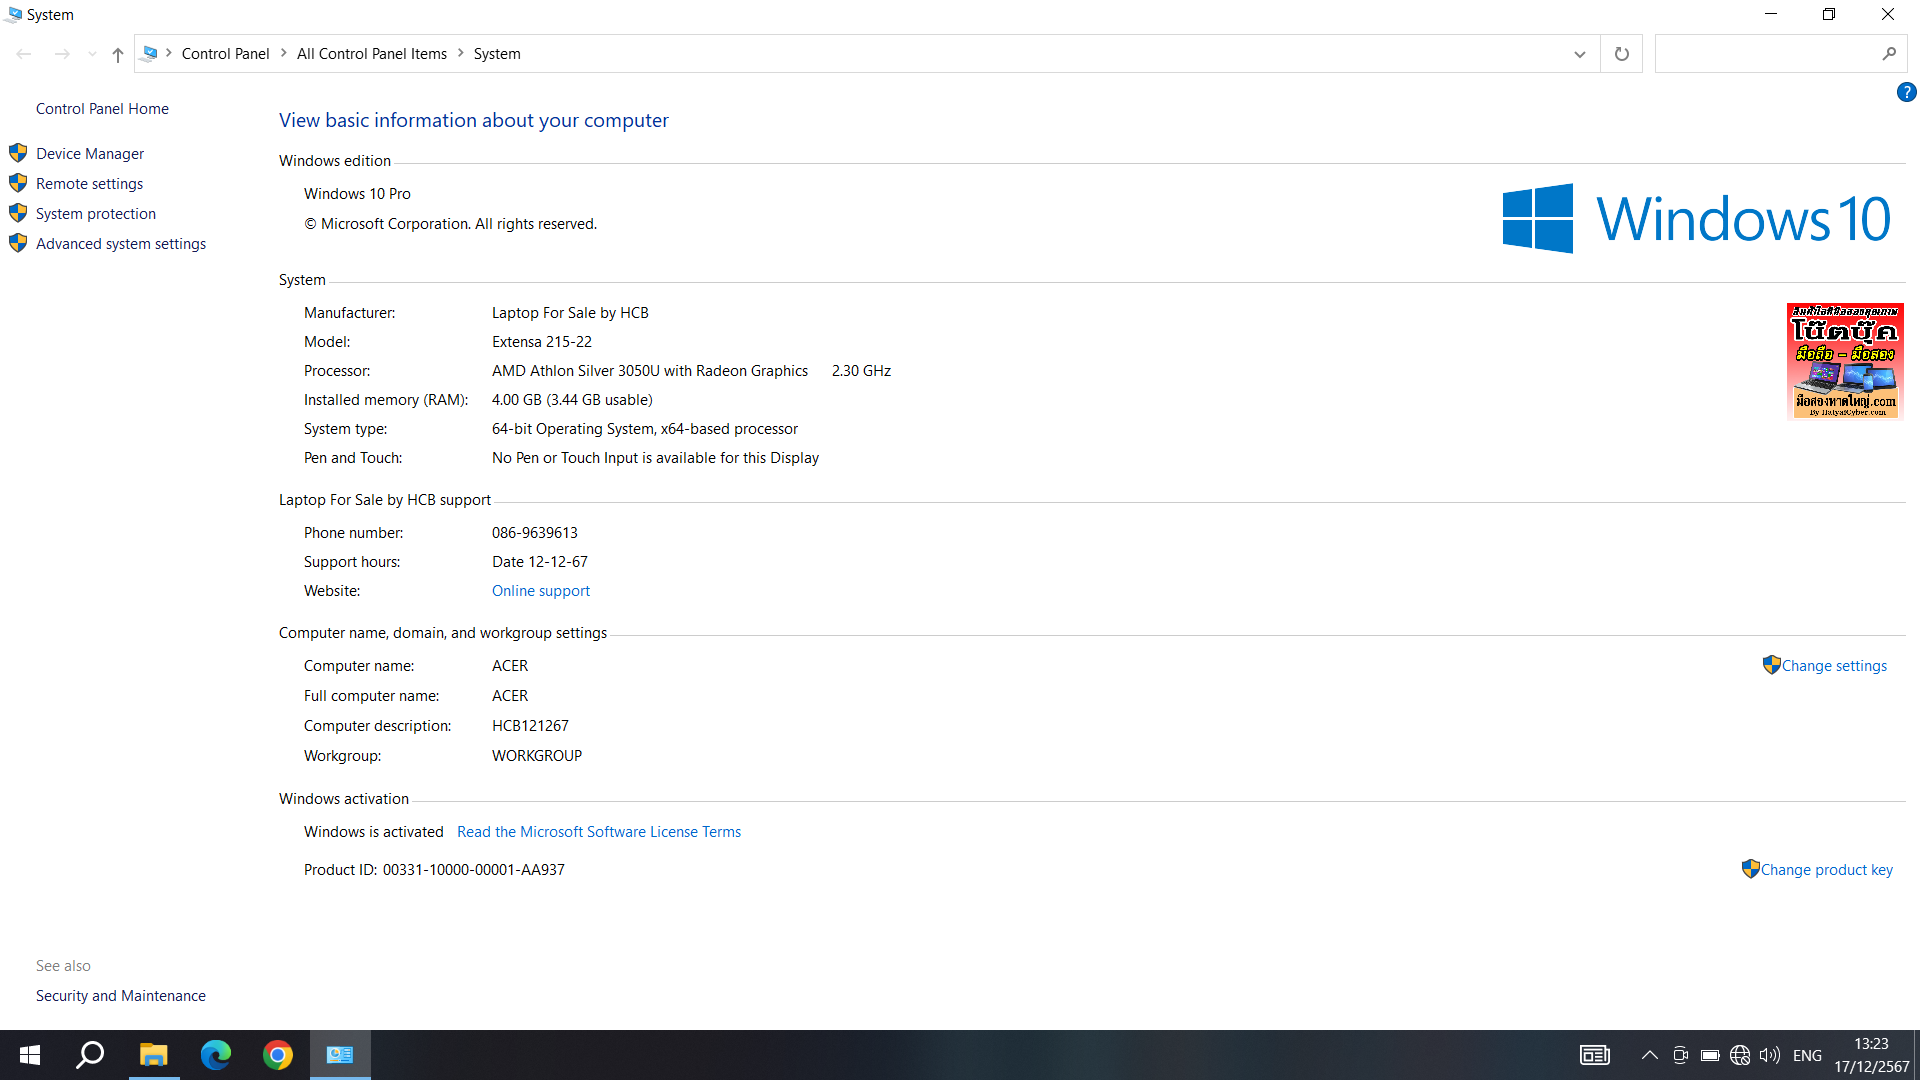
Task: Click the shield icon next to System protection
Action: point(18,213)
